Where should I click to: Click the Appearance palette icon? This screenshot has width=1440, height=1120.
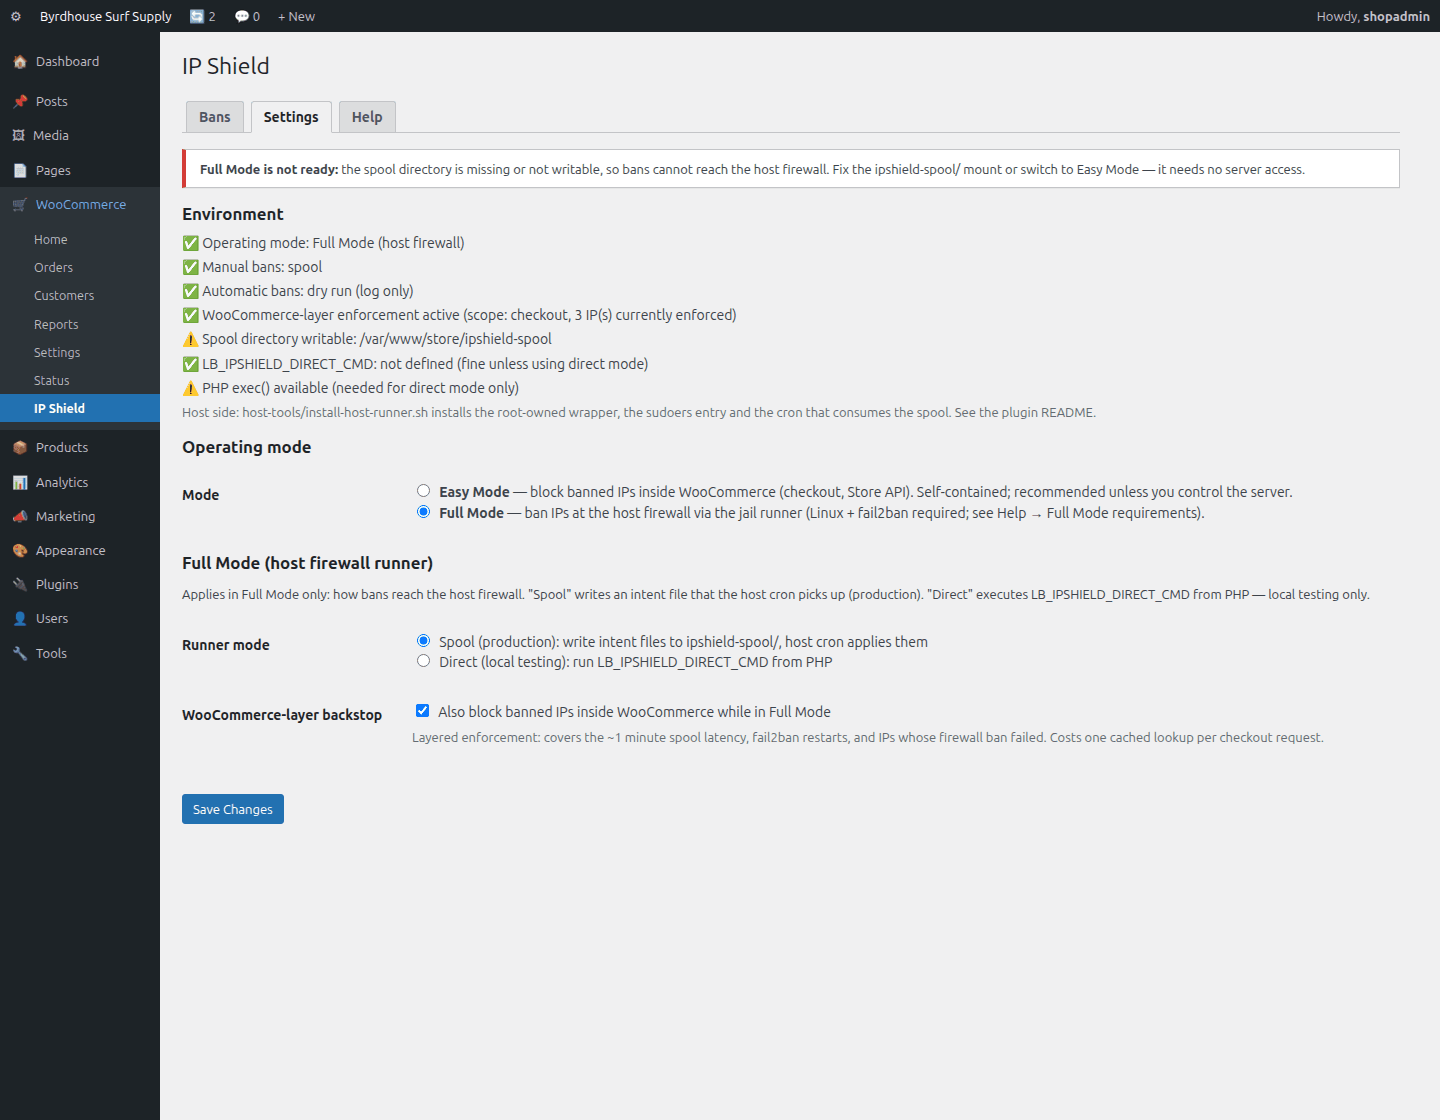[x=20, y=551]
